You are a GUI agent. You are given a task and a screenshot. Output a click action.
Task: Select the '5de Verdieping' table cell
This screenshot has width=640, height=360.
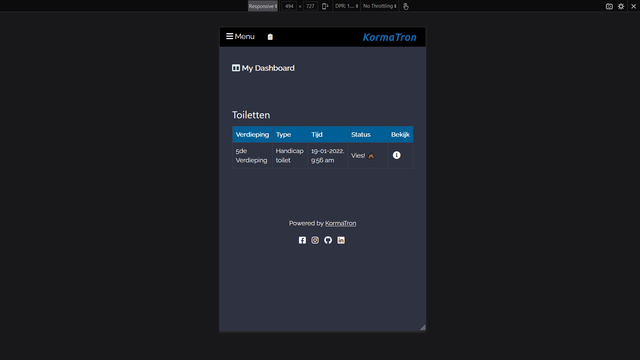(252, 156)
